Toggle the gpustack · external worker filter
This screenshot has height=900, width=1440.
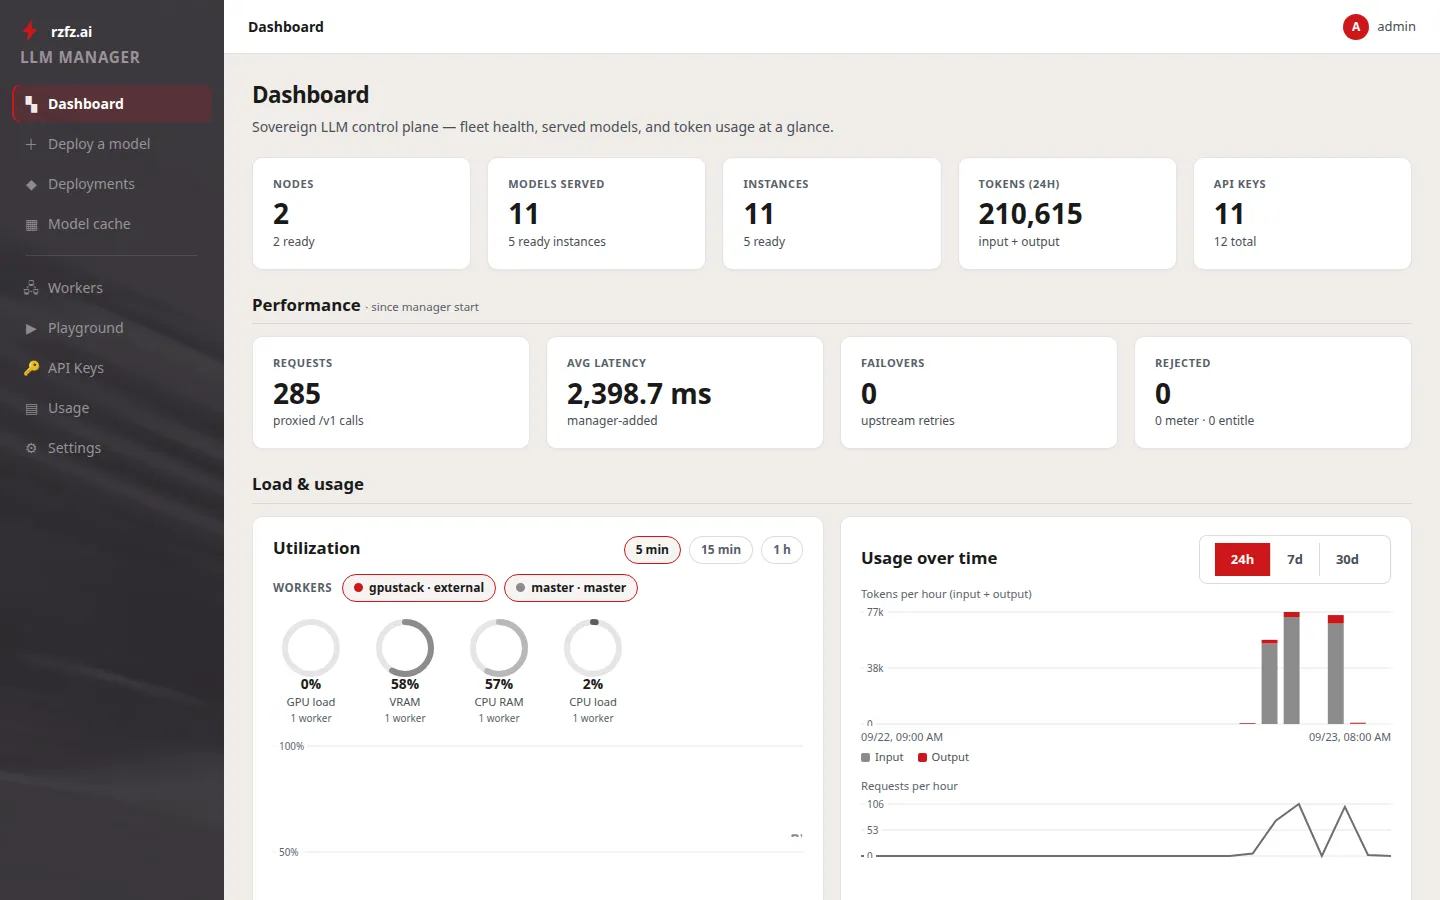tap(419, 588)
